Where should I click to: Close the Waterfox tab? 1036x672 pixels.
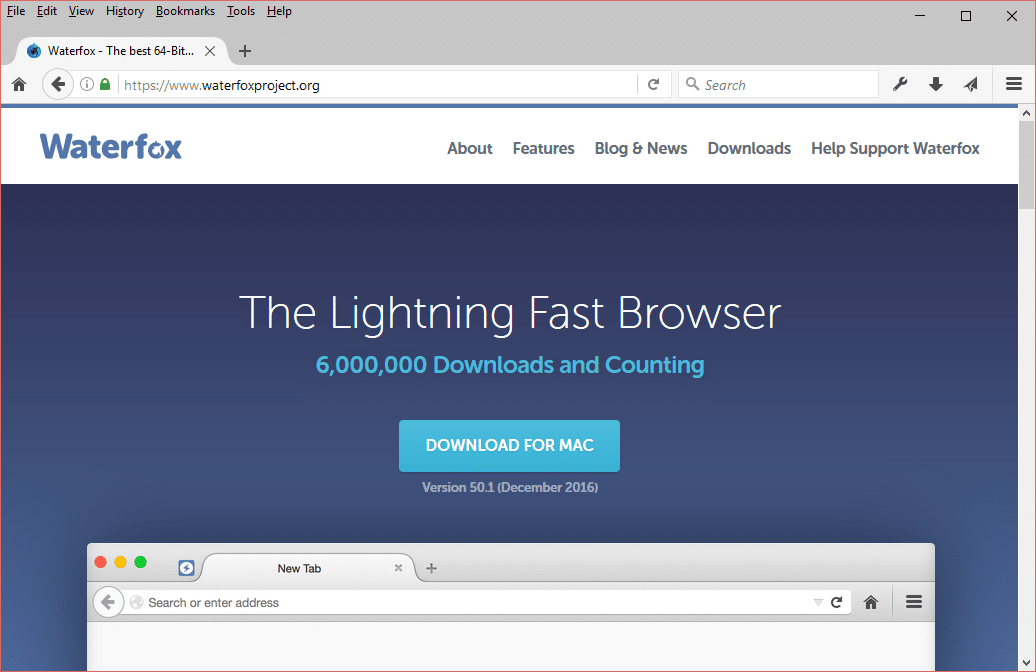(210, 51)
